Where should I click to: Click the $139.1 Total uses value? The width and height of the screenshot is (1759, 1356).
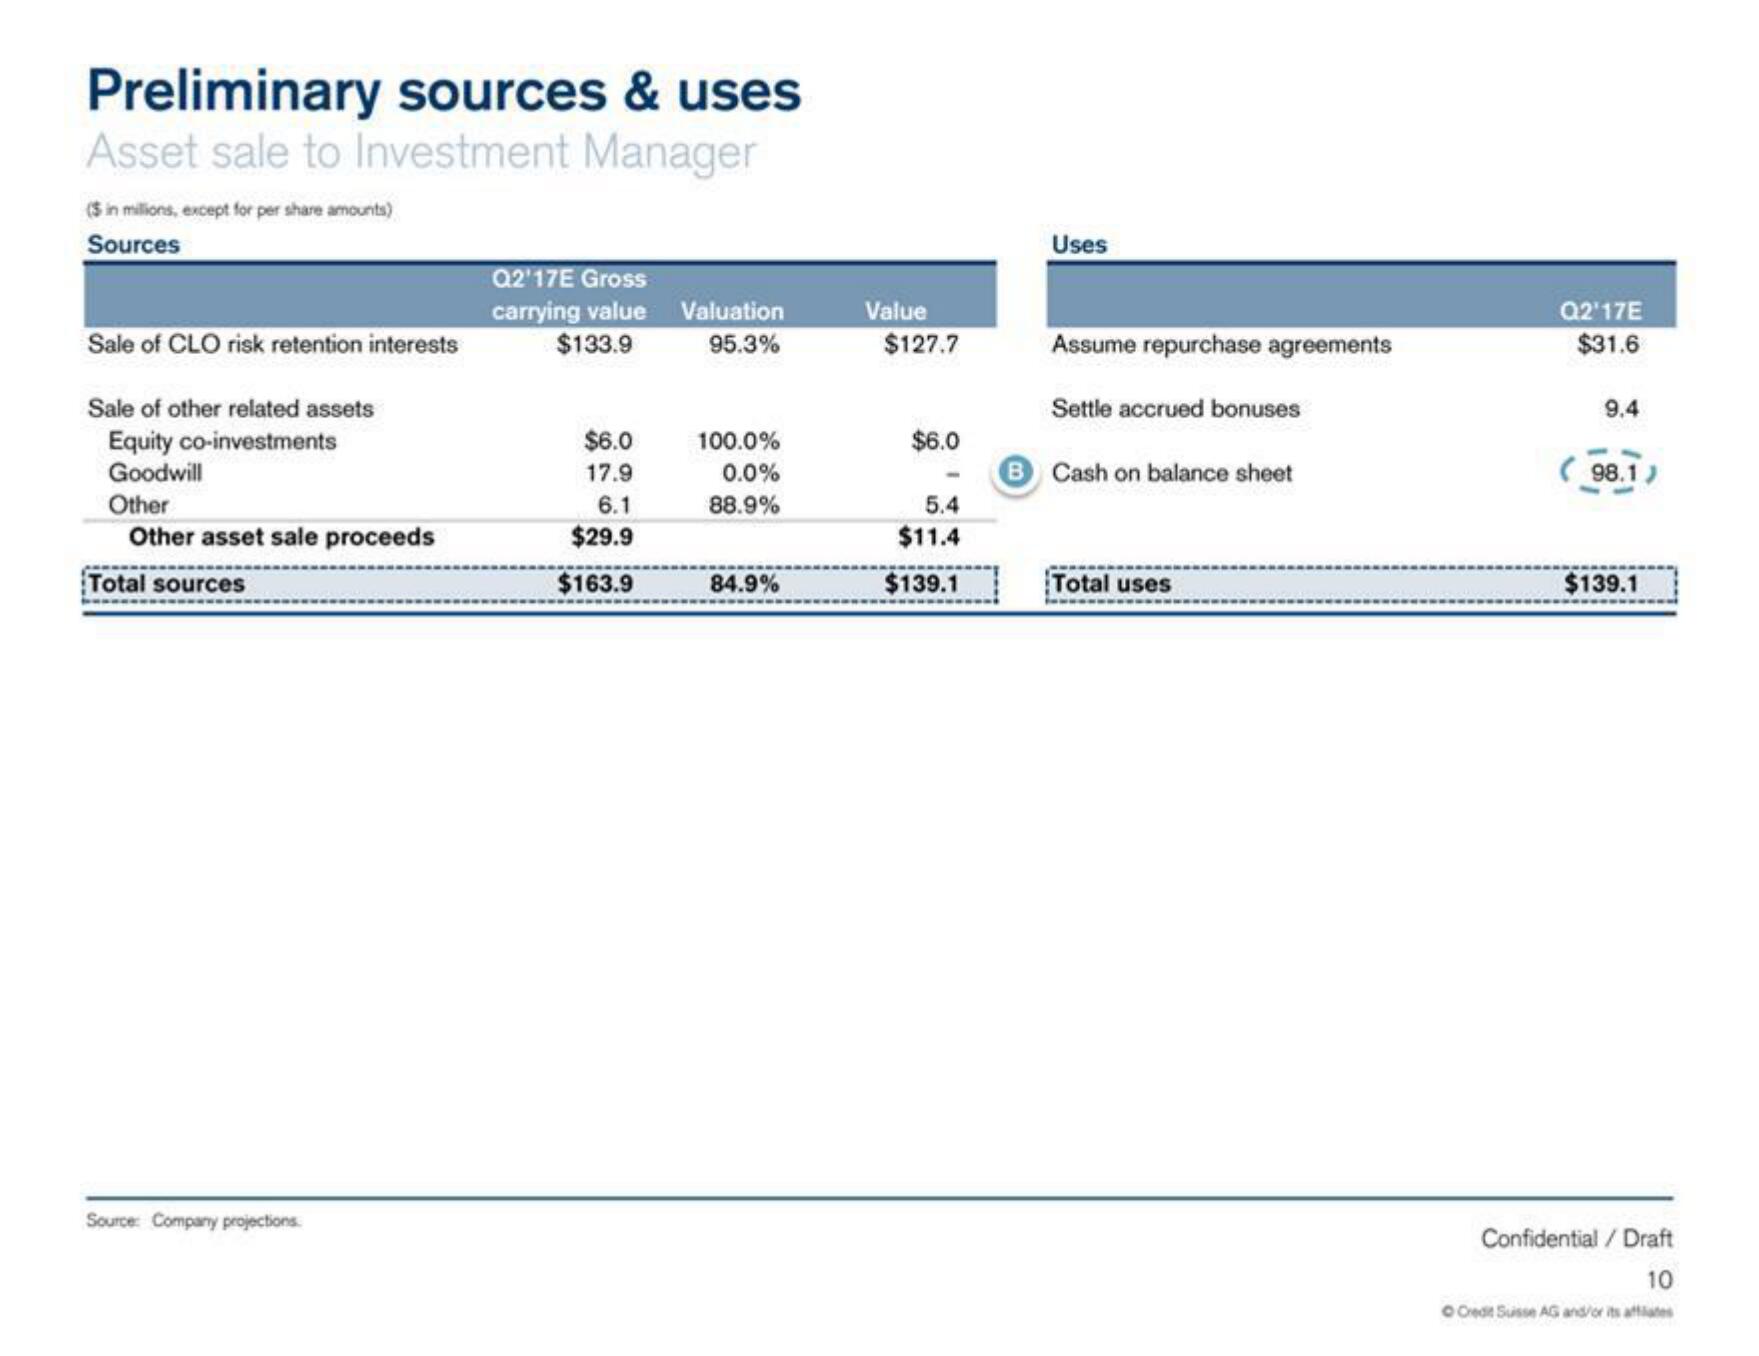tap(1601, 584)
